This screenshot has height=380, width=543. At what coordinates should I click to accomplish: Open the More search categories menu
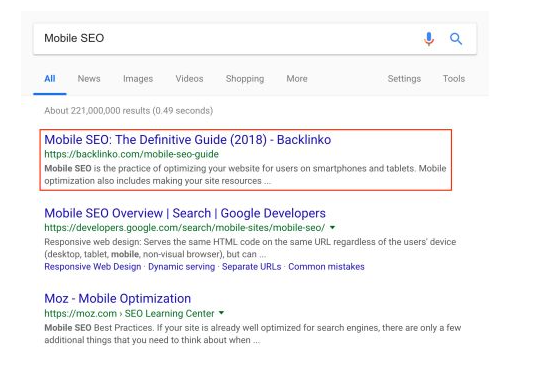click(x=297, y=79)
